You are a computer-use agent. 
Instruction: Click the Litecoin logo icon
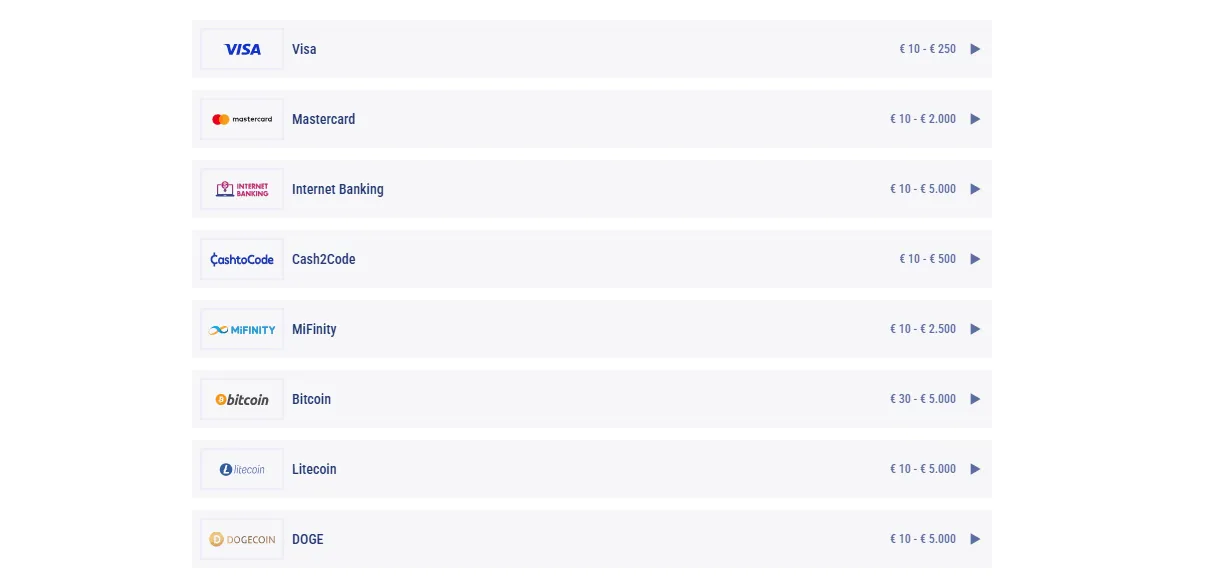pyautogui.click(x=242, y=469)
